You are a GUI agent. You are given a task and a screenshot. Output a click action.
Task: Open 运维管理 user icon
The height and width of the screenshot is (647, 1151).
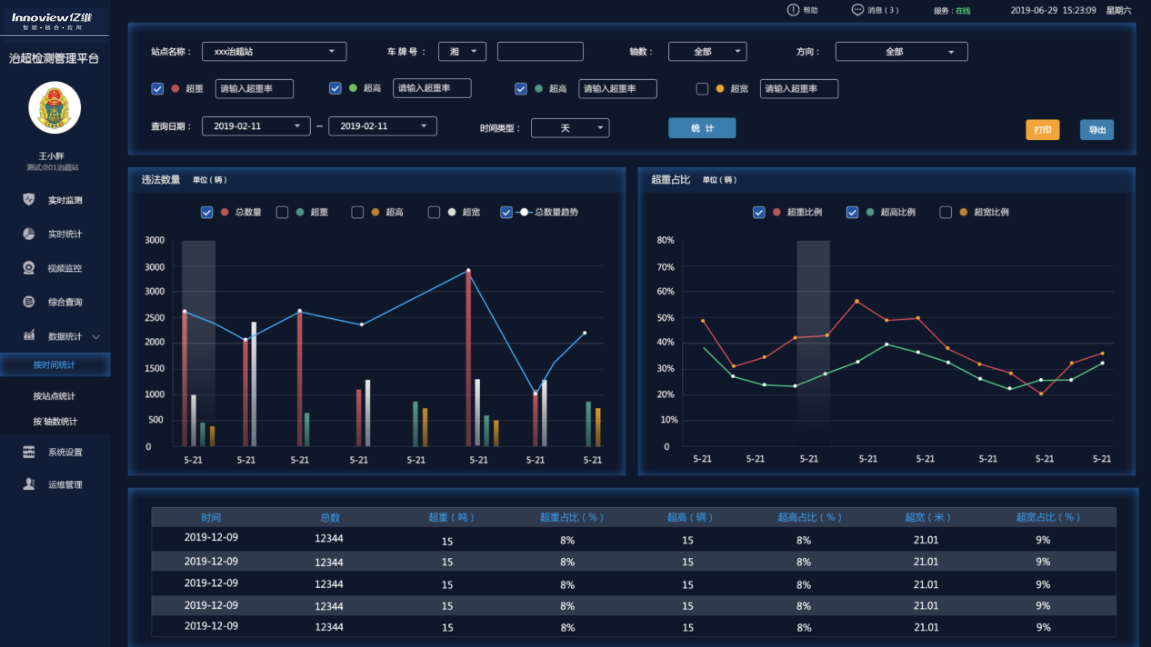click(29, 484)
